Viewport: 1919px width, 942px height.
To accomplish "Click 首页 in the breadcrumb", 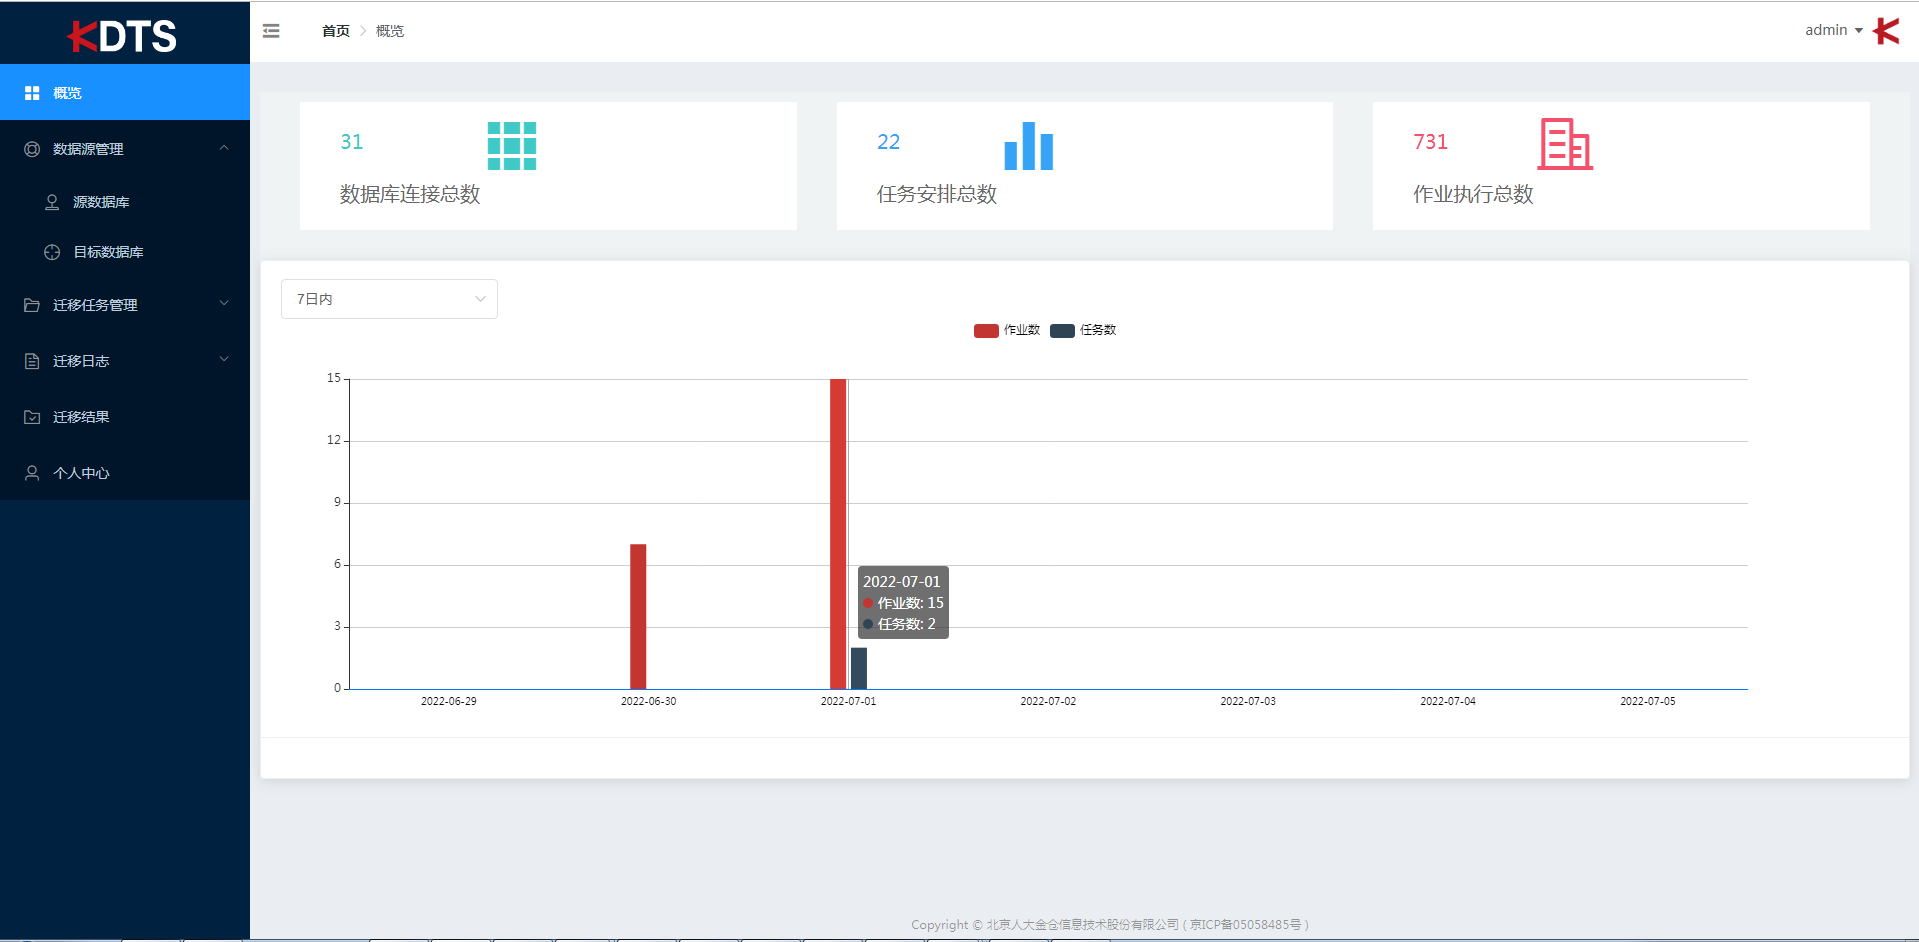I will [x=334, y=31].
